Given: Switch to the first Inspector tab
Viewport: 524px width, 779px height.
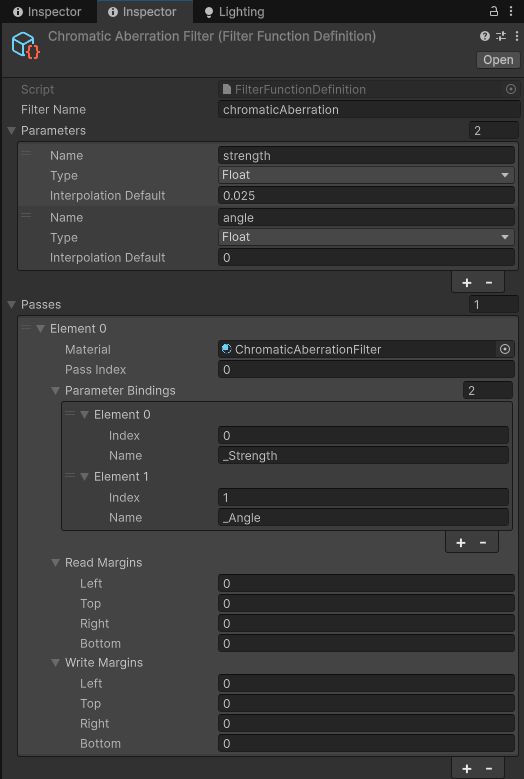Looking at the screenshot, I should point(47,12).
